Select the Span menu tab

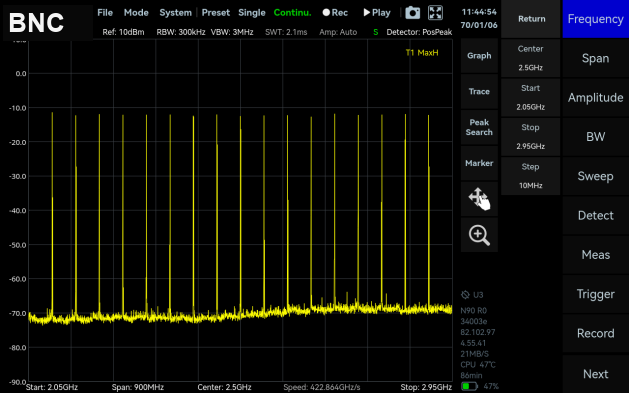click(596, 58)
